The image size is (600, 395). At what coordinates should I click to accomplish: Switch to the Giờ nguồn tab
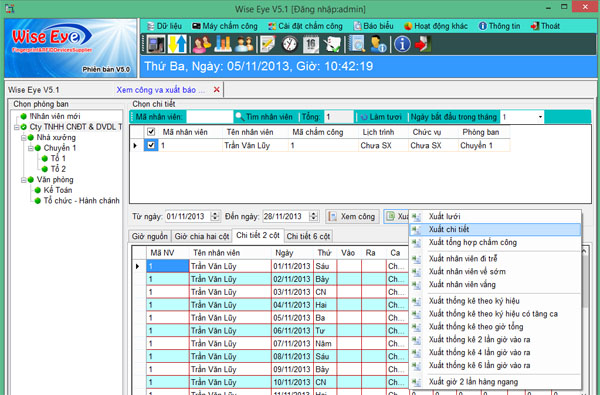150,236
